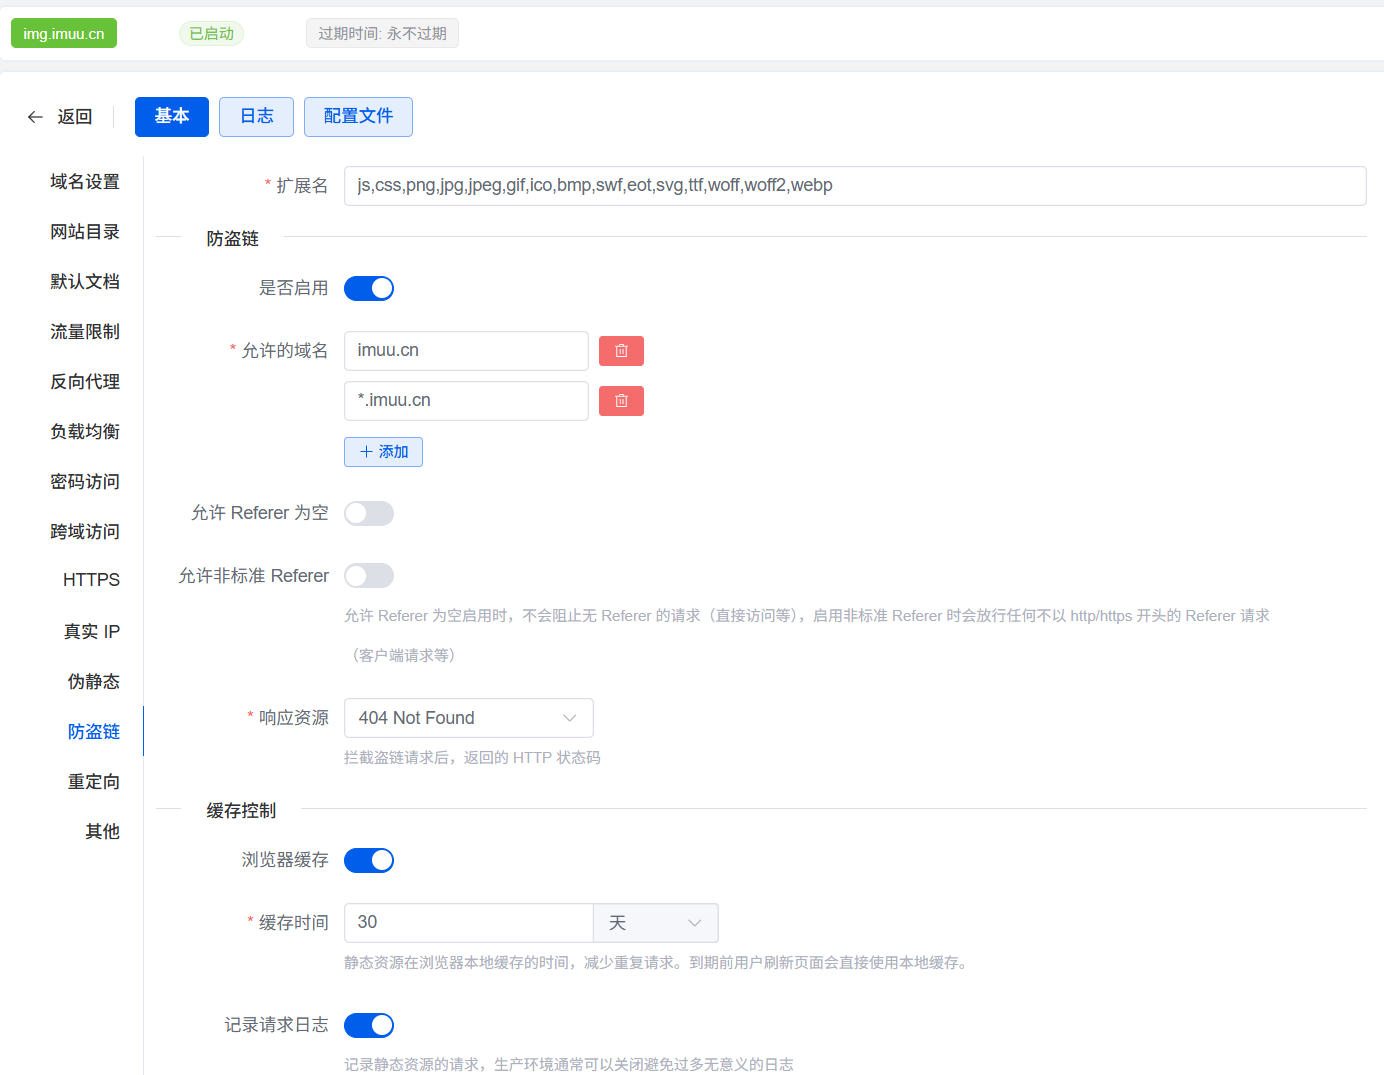Image resolution: width=1384 pixels, height=1075 pixels.
Task: Expand the cache time unit dropdown
Action: click(655, 923)
